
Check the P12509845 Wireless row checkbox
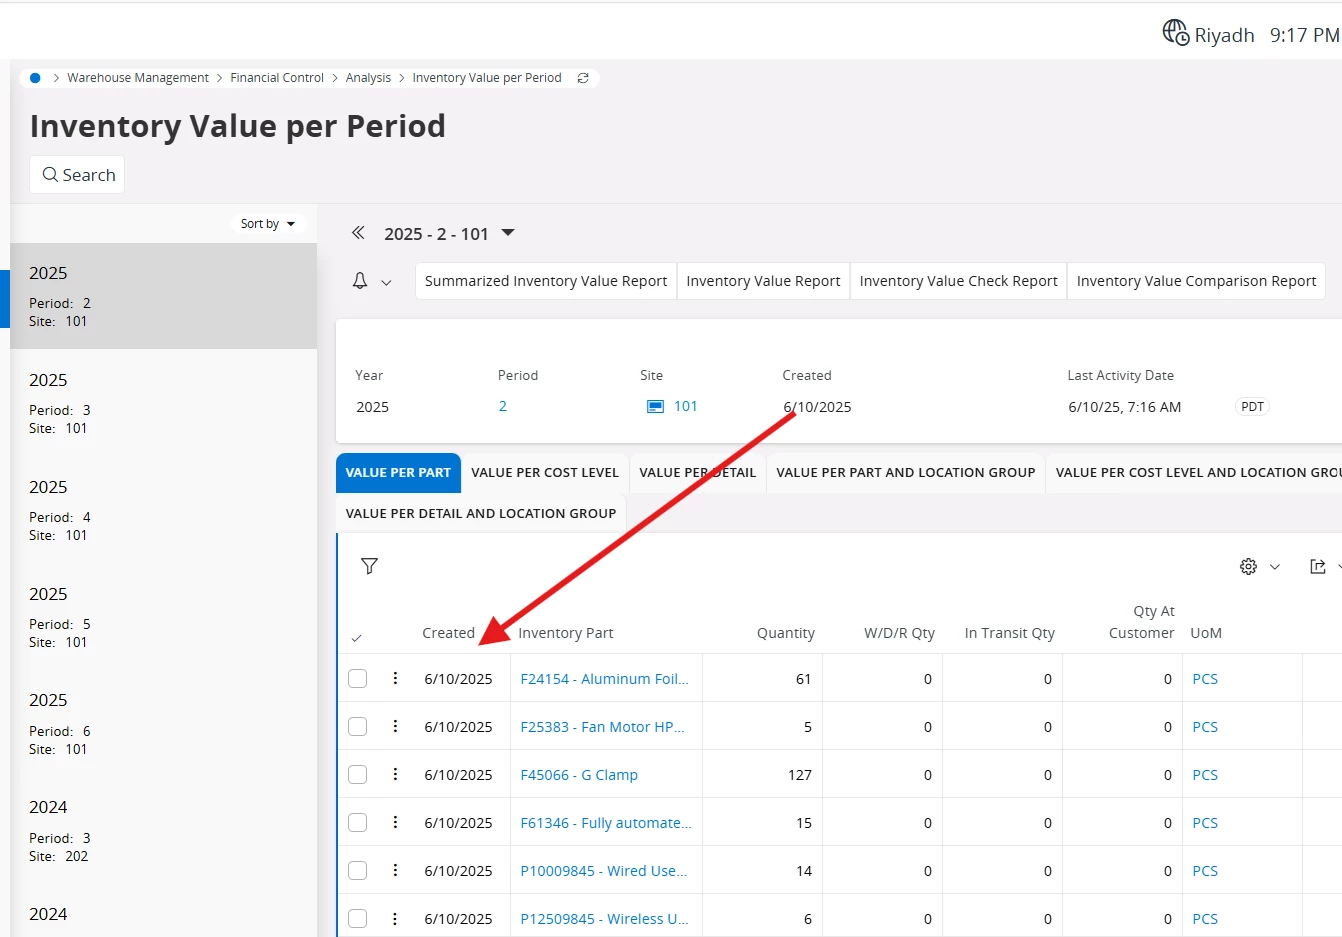point(357,919)
